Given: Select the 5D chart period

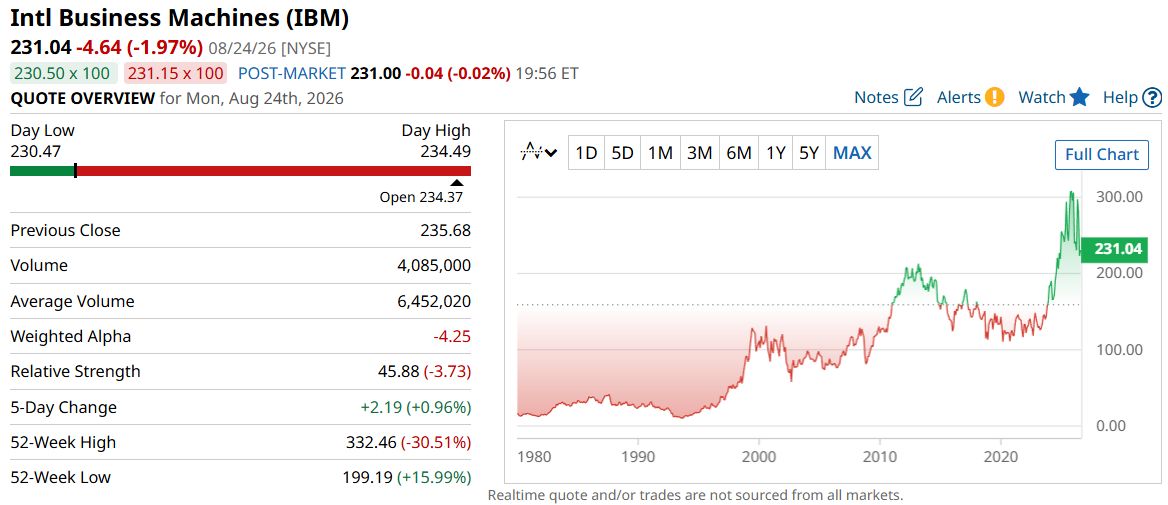Looking at the screenshot, I should (622, 153).
